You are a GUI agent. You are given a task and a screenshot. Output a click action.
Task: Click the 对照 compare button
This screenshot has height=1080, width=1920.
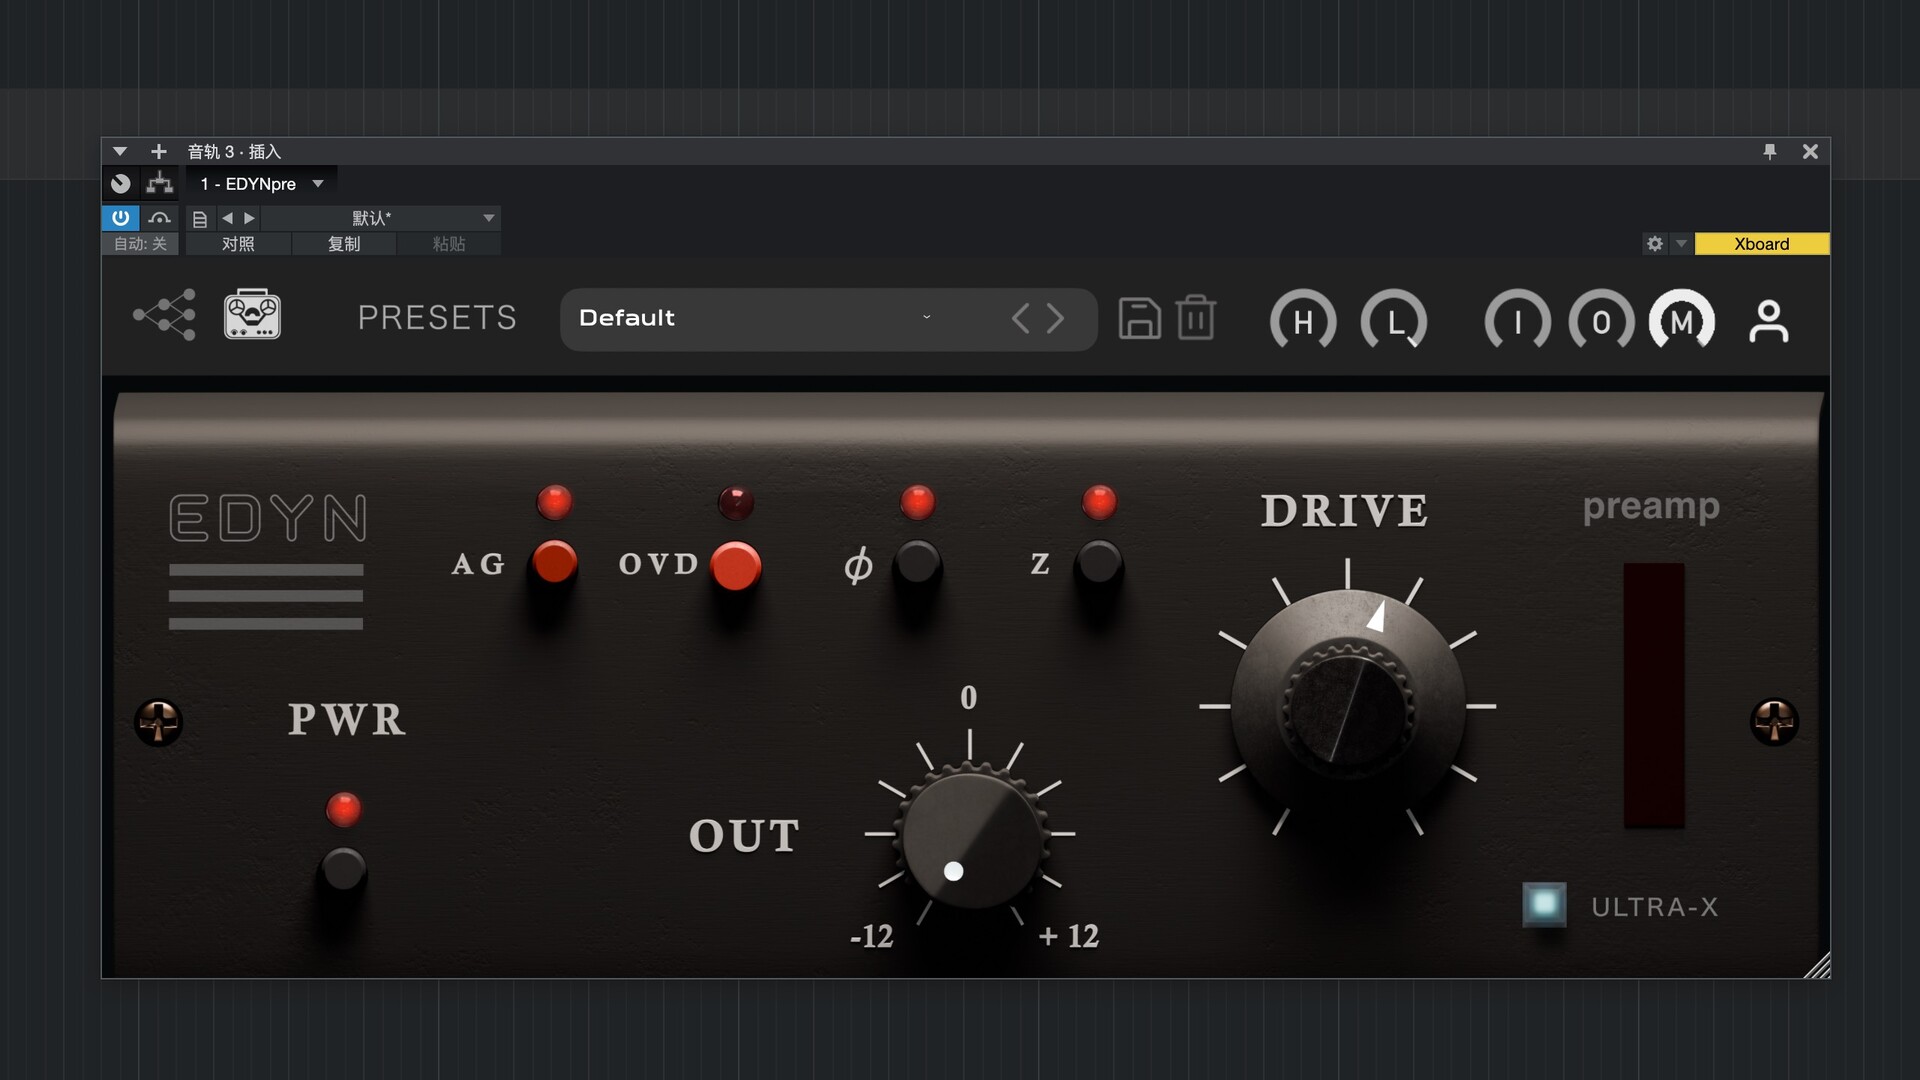pos(238,244)
